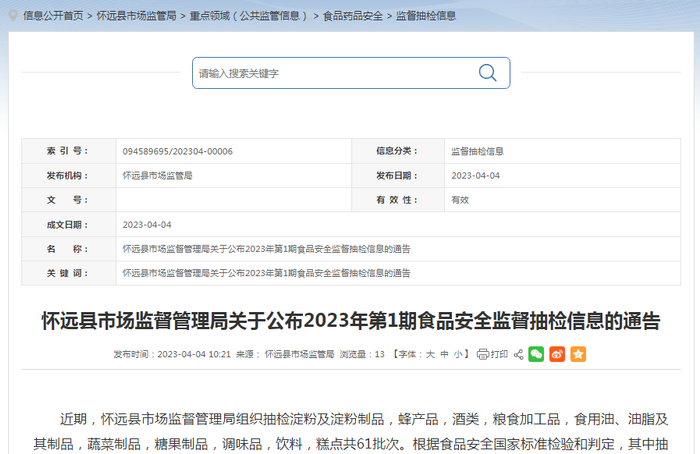Open 食品药品安全 breadcrumb link
700x454 pixels.
pyautogui.click(x=353, y=16)
